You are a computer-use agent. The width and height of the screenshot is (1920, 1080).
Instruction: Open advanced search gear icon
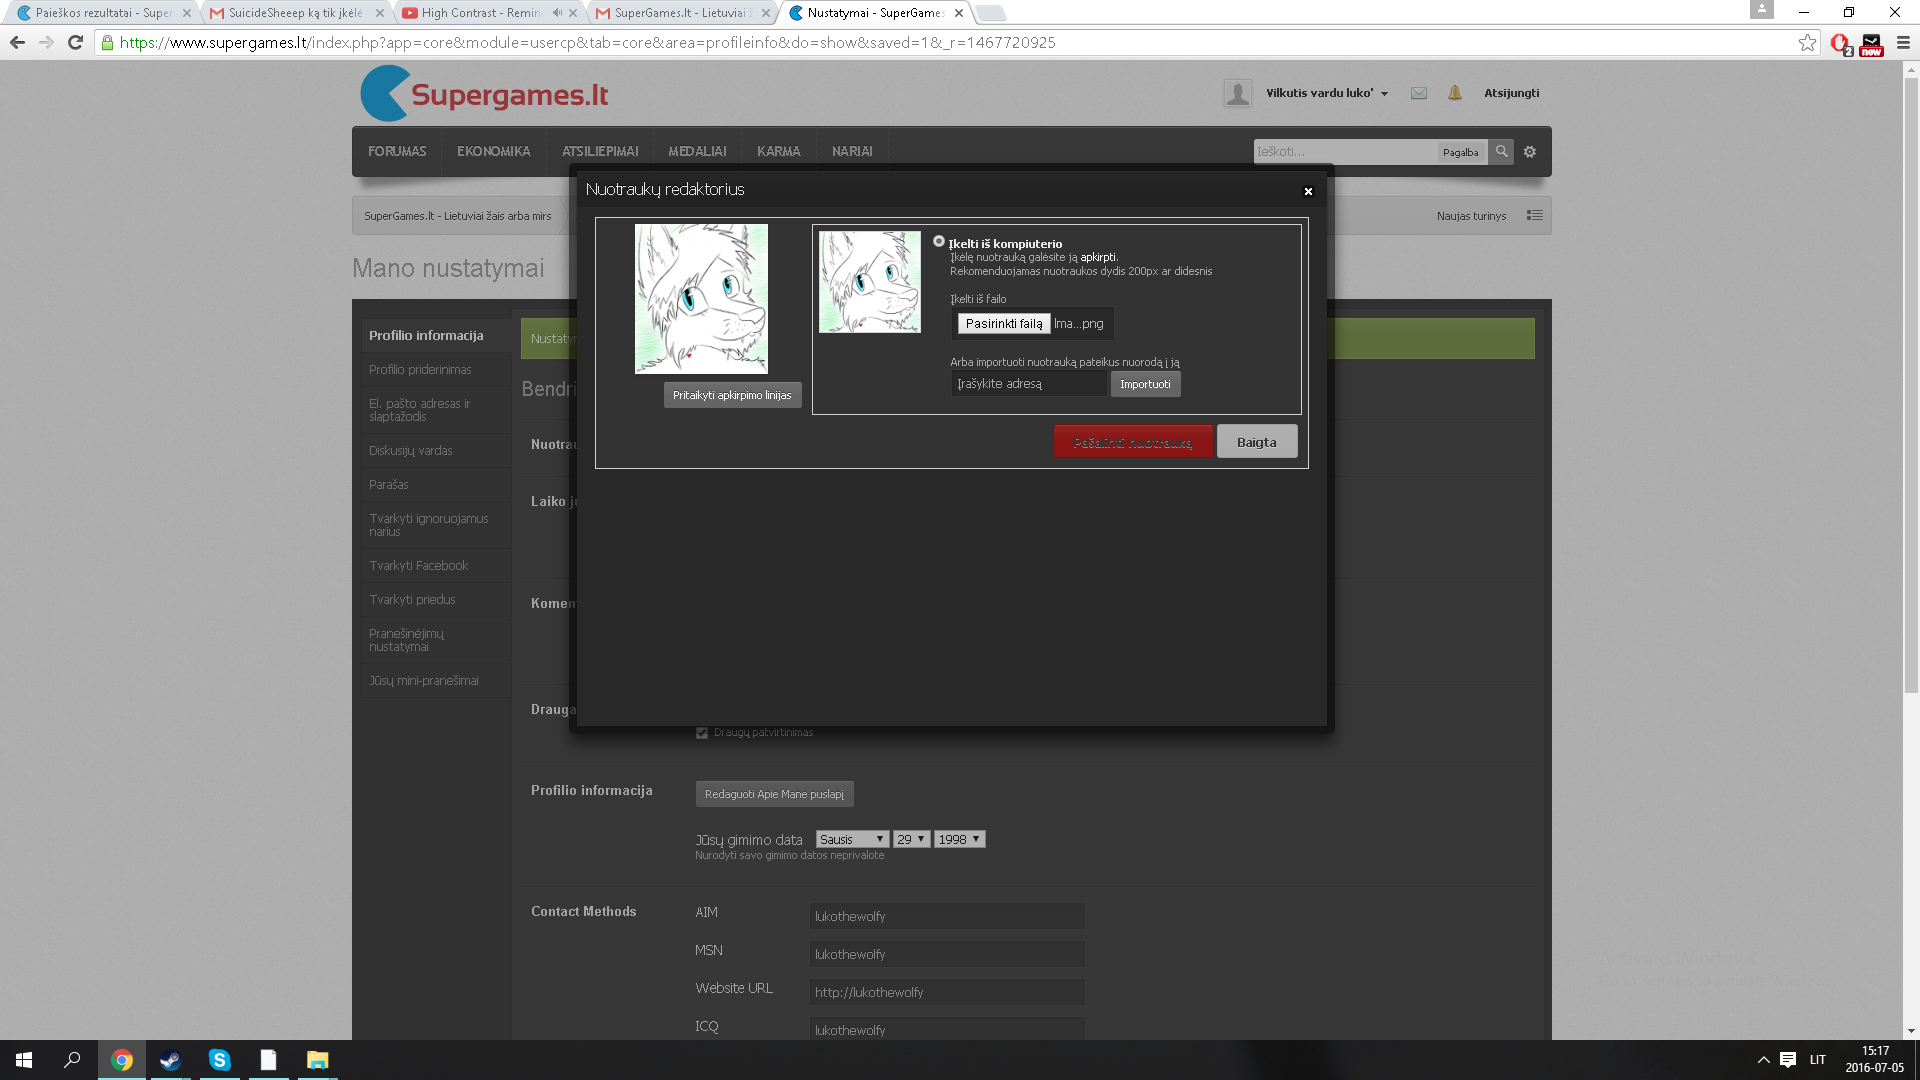[x=1530, y=152]
